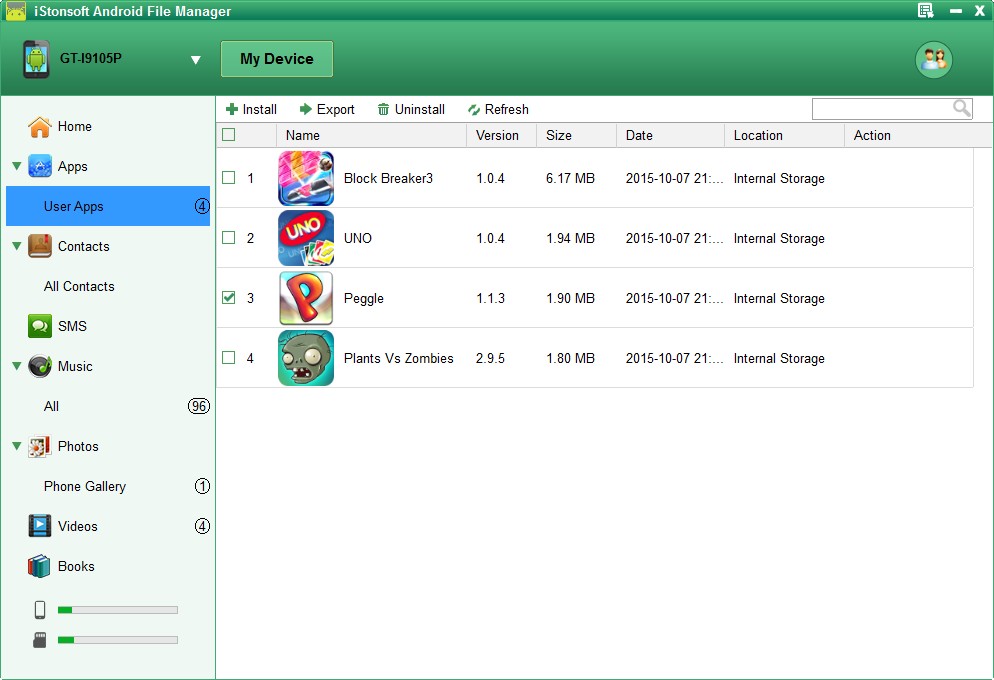Open User Apps in sidebar
Viewport: 994px width, 680px height.
point(72,206)
